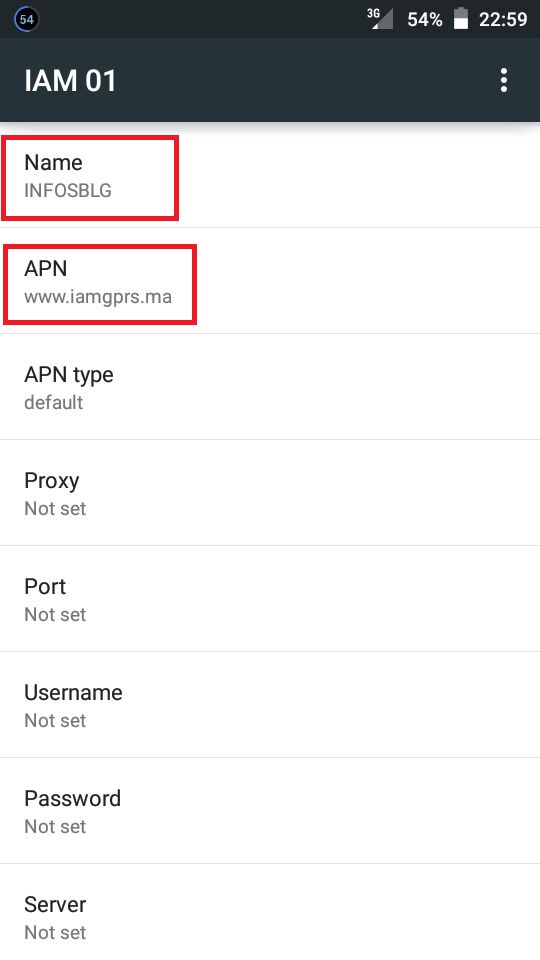Screen dimensions: 540x960
Task: Open the APN type setting
Action: [270, 387]
